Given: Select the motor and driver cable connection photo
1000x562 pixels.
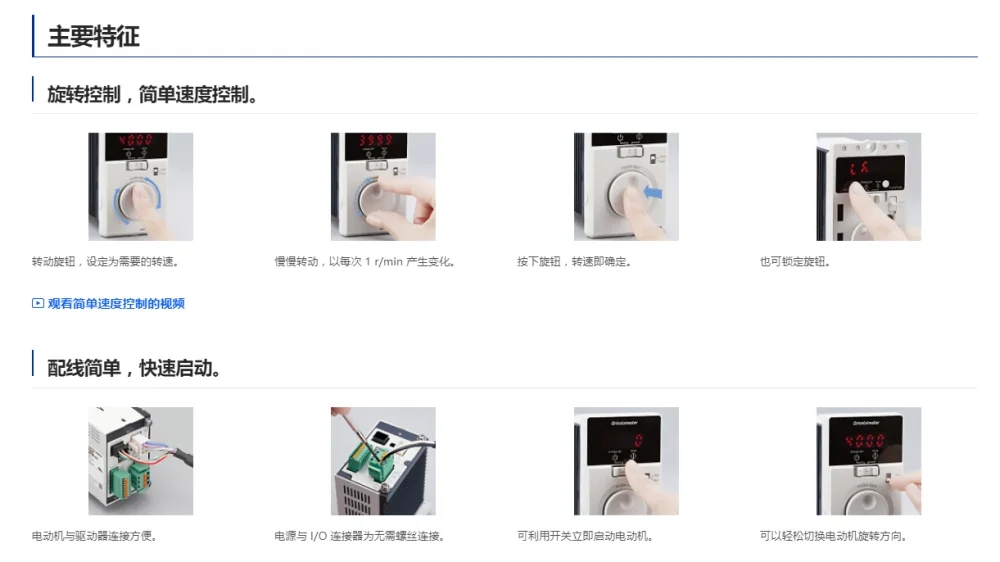Looking at the screenshot, I should (140, 461).
